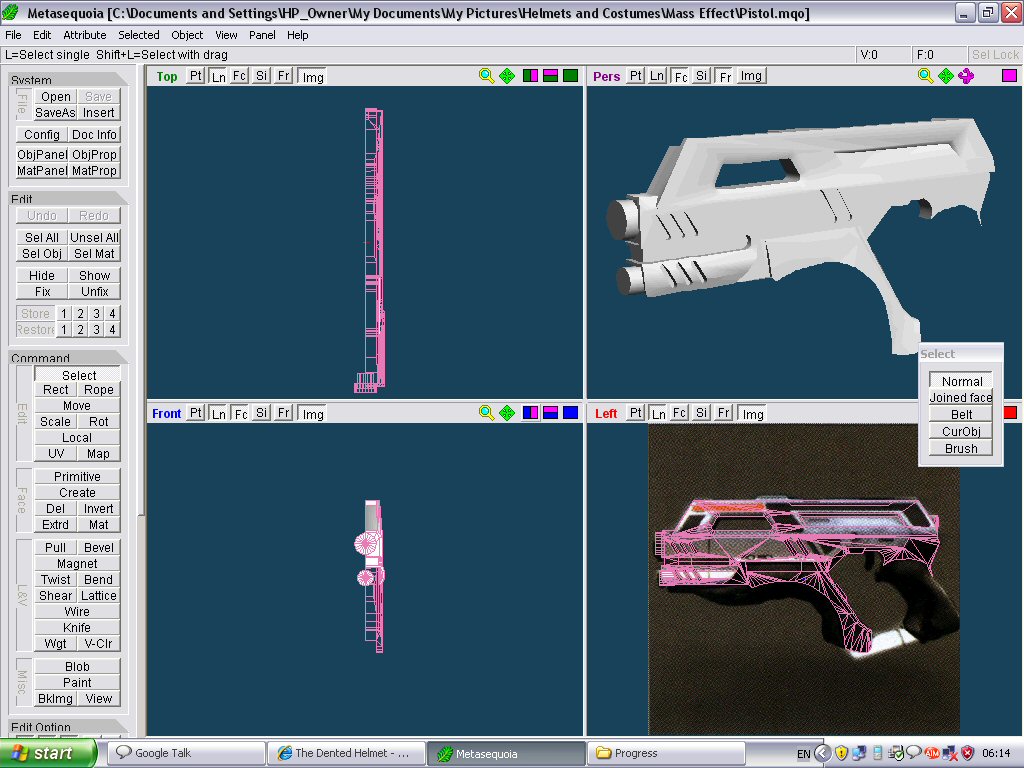Image resolution: width=1024 pixels, height=768 pixels.
Task: Select single-view solid blue layout in Front view
Action: point(570,413)
